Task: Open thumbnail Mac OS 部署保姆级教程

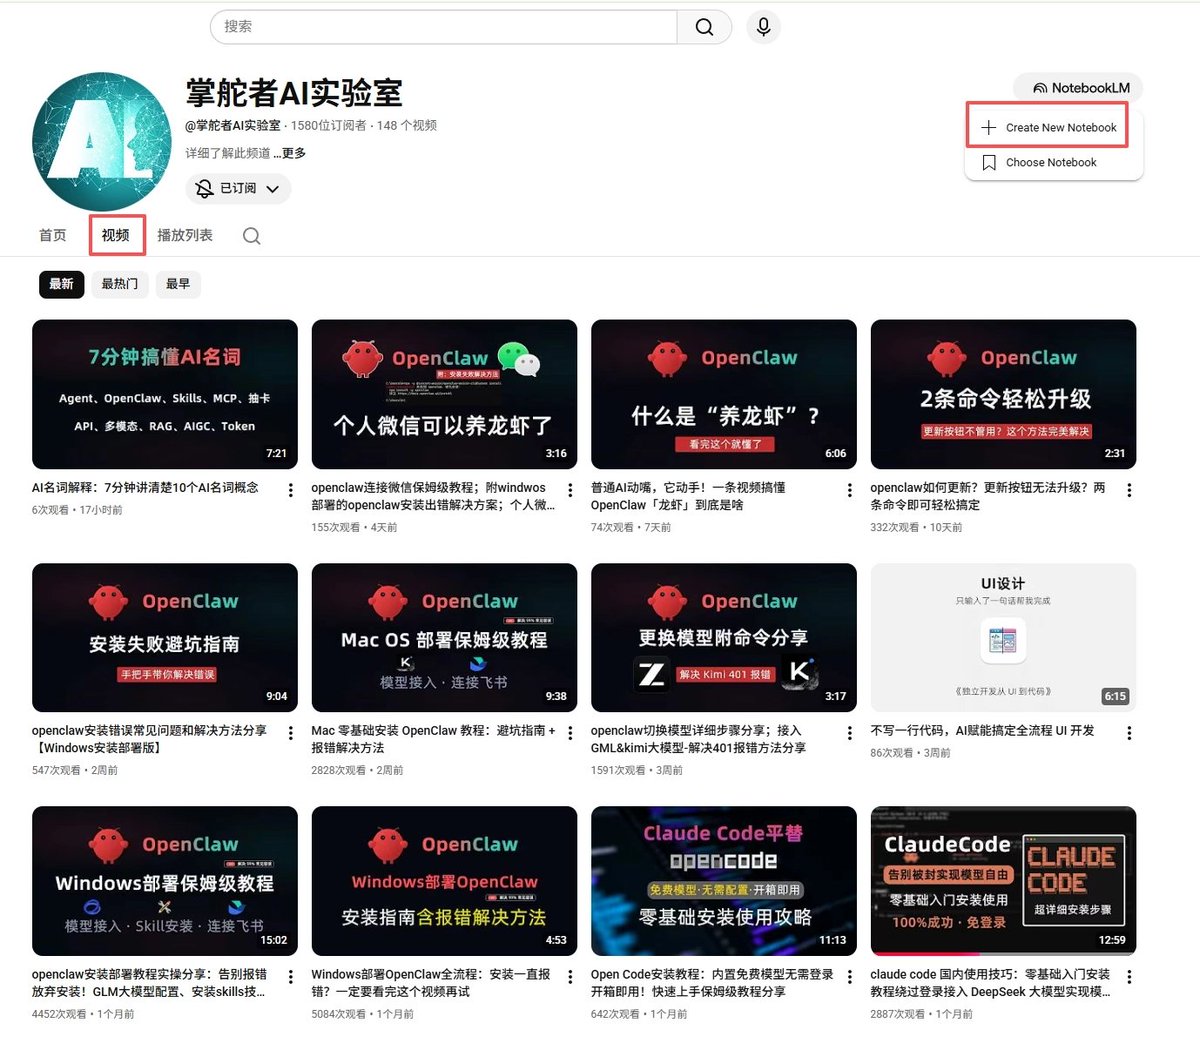Action: (x=444, y=638)
